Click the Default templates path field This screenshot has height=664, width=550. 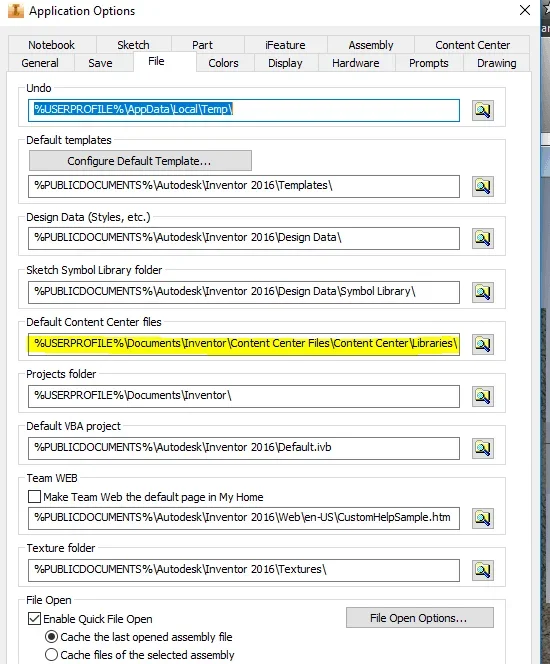tap(244, 186)
